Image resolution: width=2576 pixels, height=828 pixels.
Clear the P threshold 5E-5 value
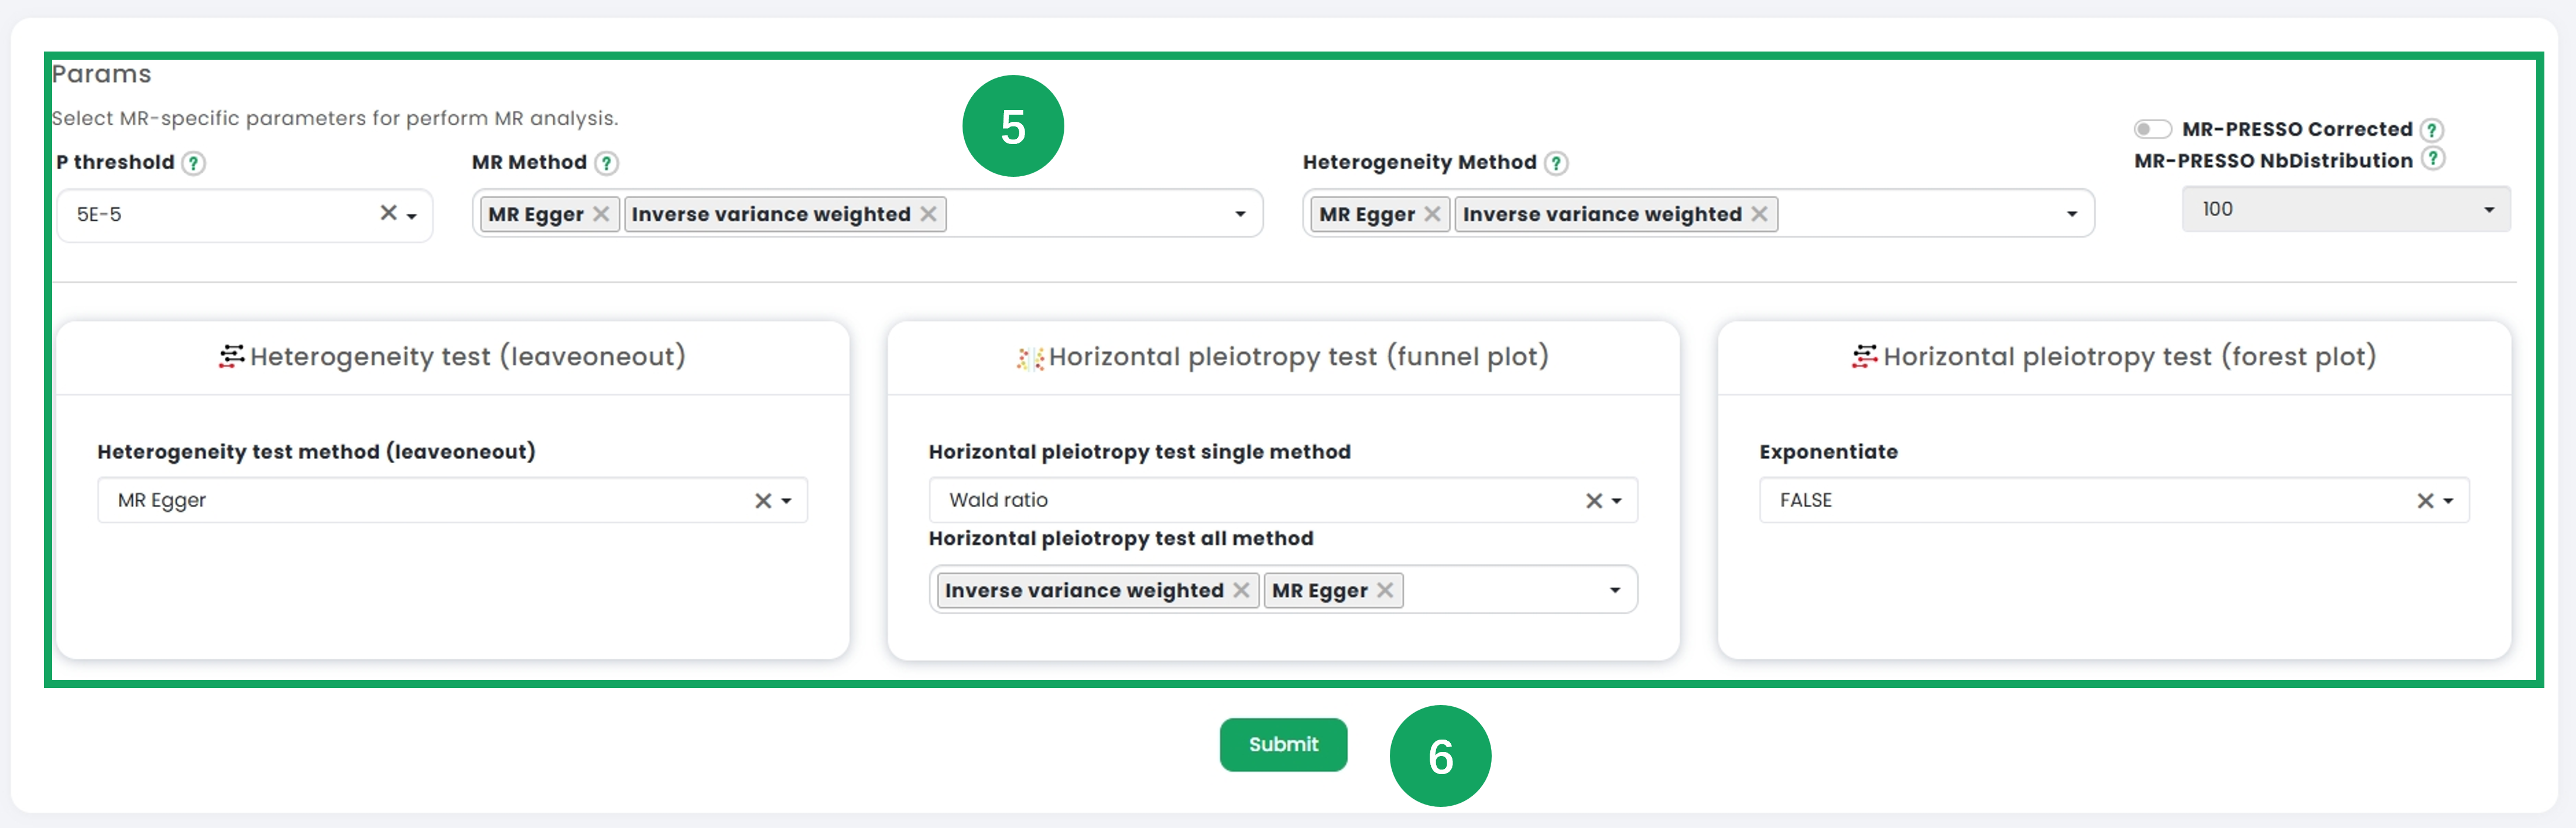click(389, 213)
